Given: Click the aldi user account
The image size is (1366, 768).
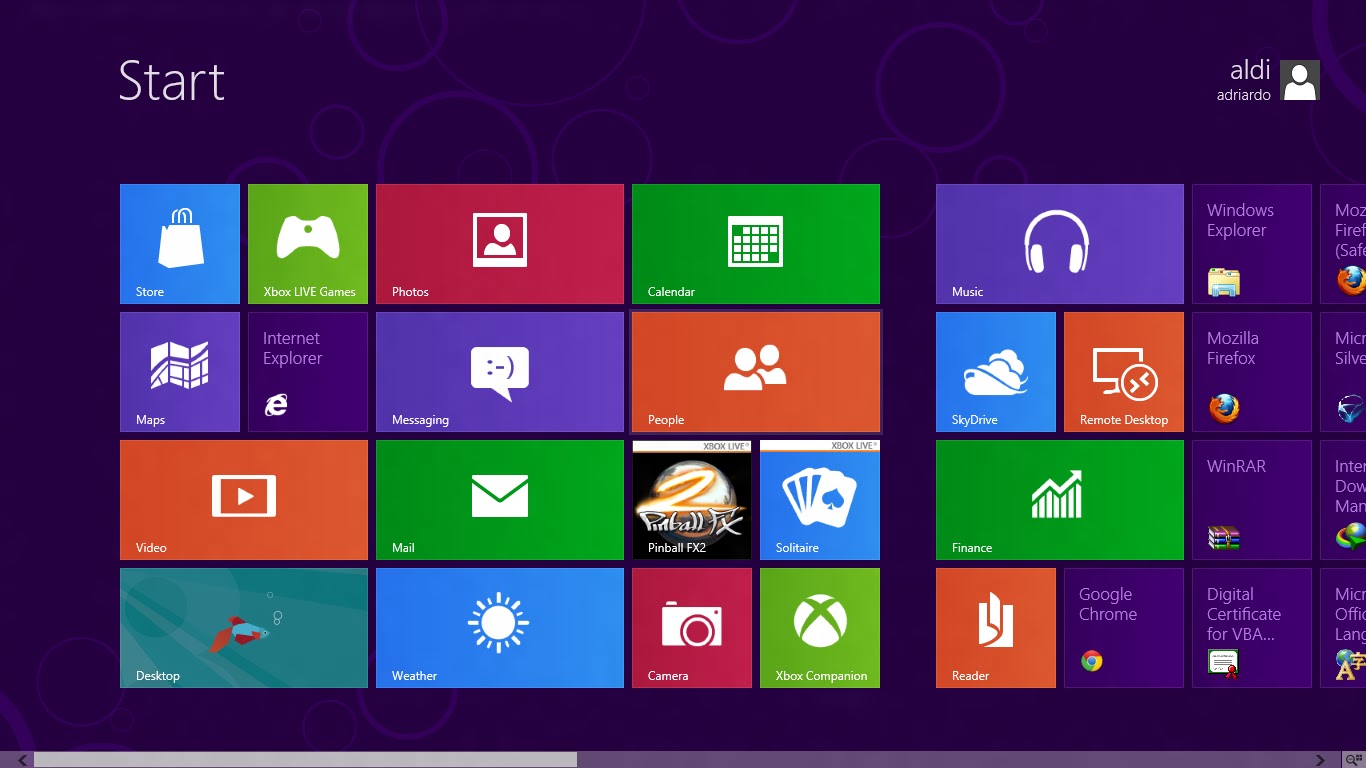Looking at the screenshot, I should [1270, 80].
